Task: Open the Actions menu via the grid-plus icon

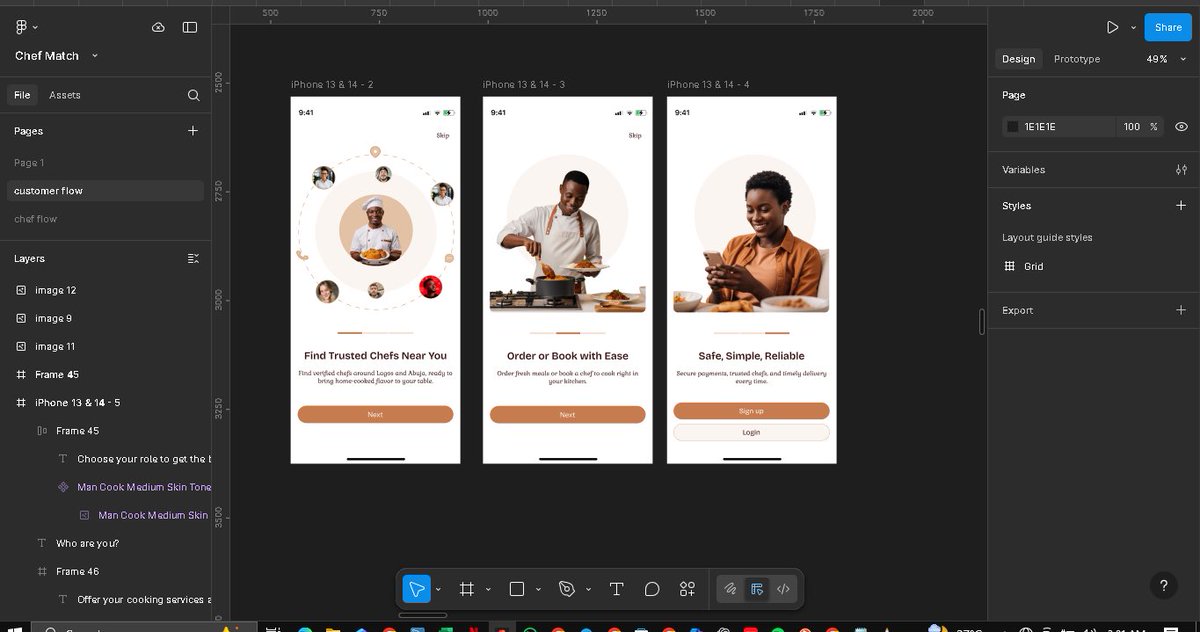Action: pos(687,589)
